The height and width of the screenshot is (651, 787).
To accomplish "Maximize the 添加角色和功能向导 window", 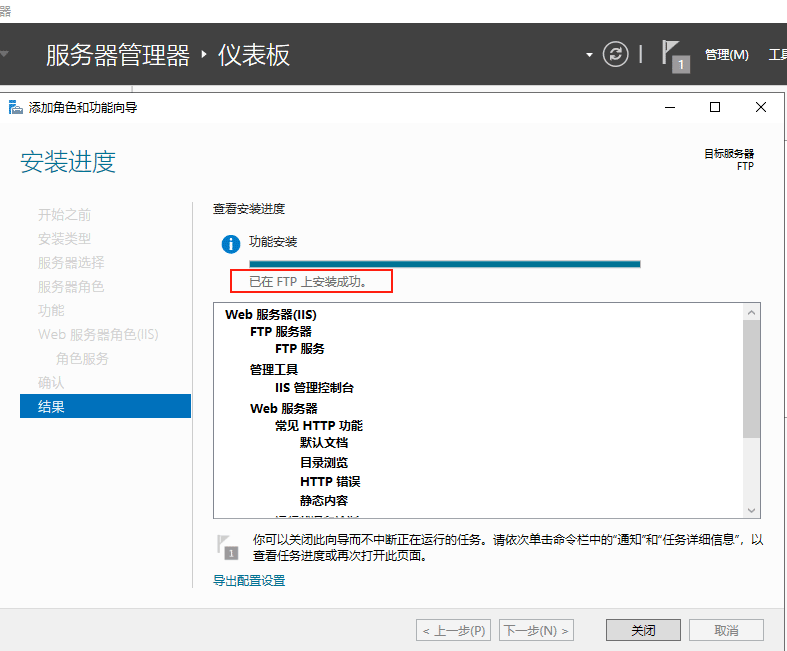I will [714, 107].
